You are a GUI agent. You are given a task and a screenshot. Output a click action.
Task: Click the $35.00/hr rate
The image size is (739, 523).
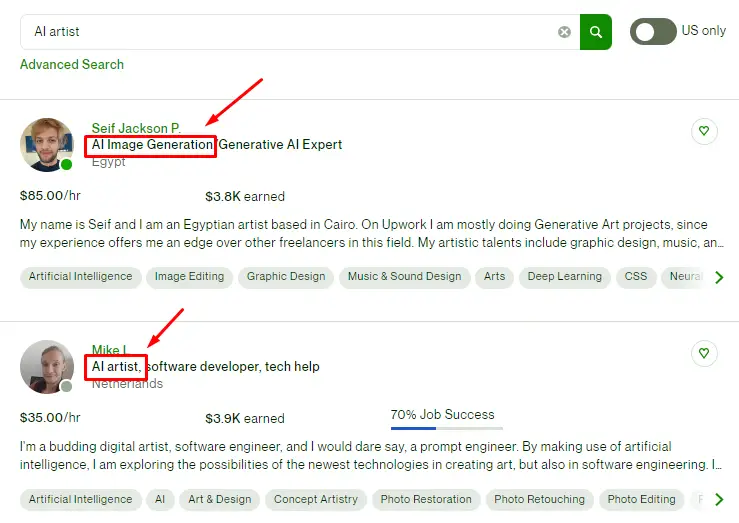click(x=50, y=417)
